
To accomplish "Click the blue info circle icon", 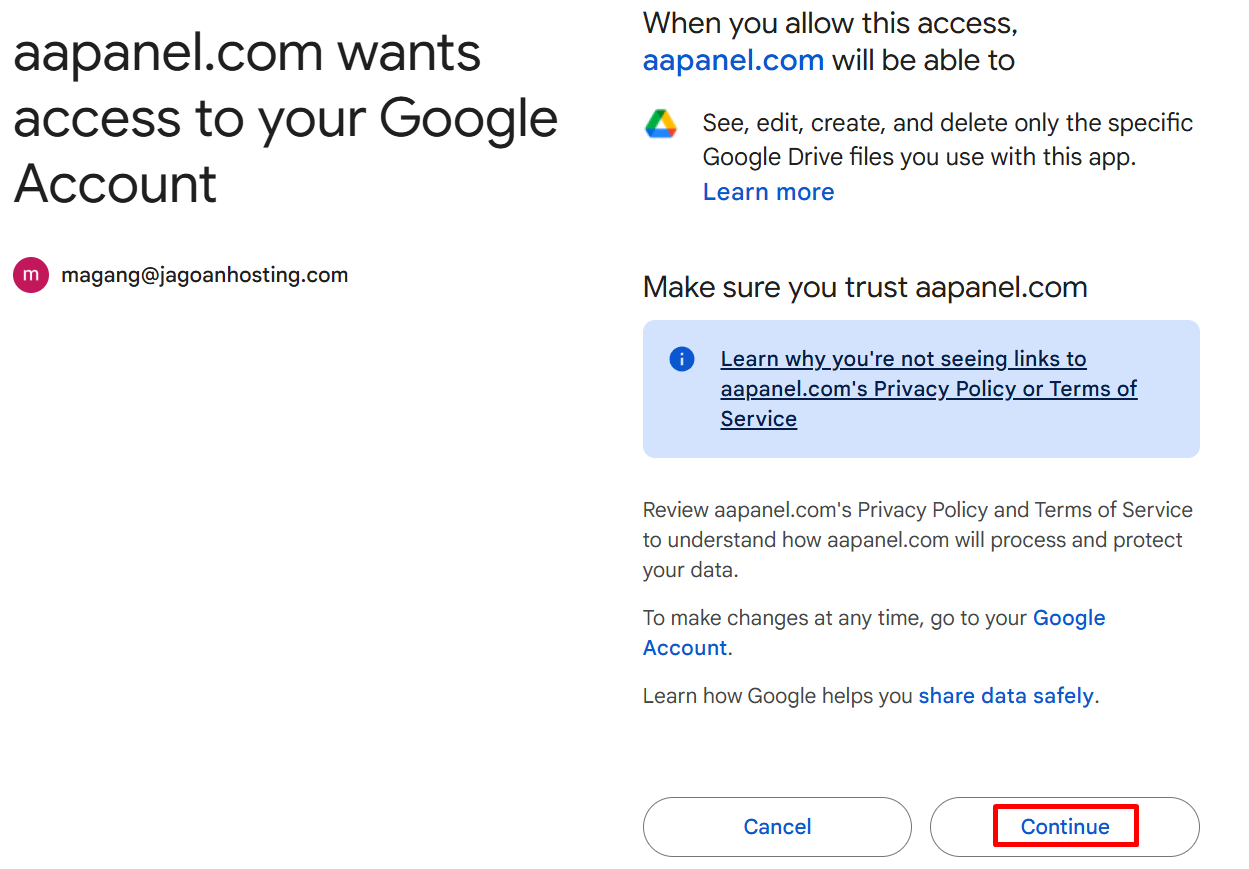I will [682, 359].
